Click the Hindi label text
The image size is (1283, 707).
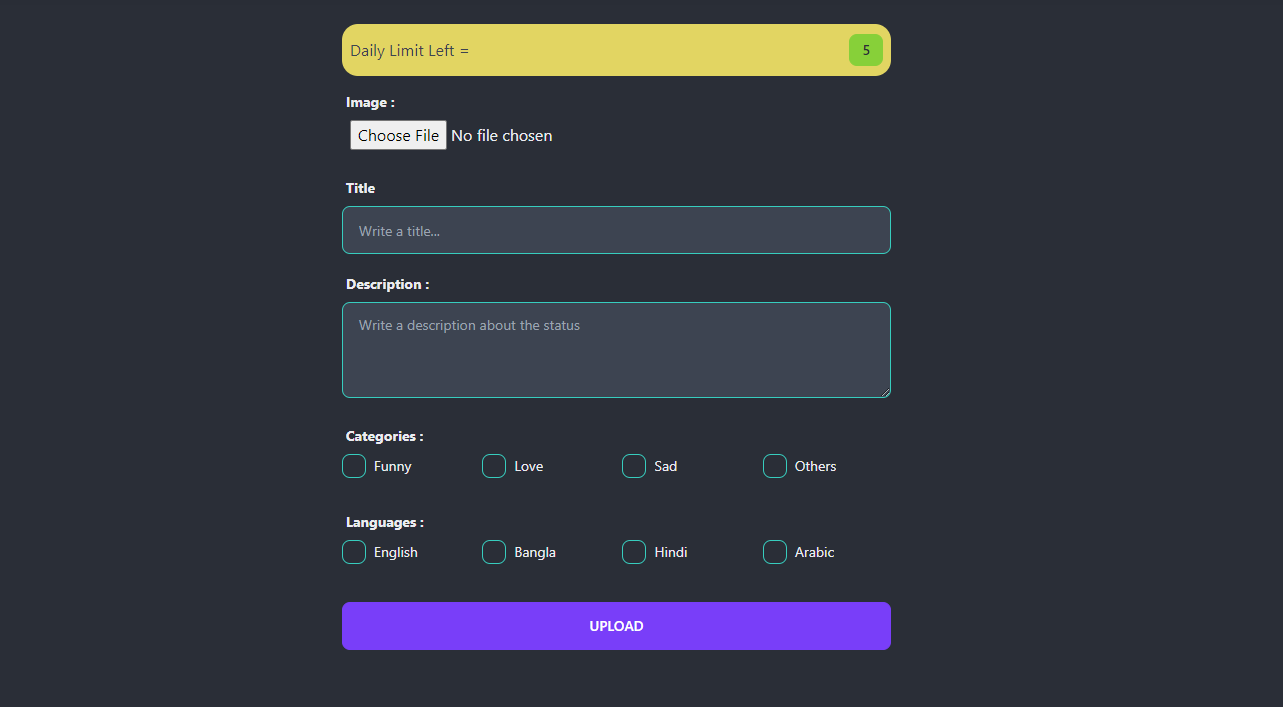(671, 553)
